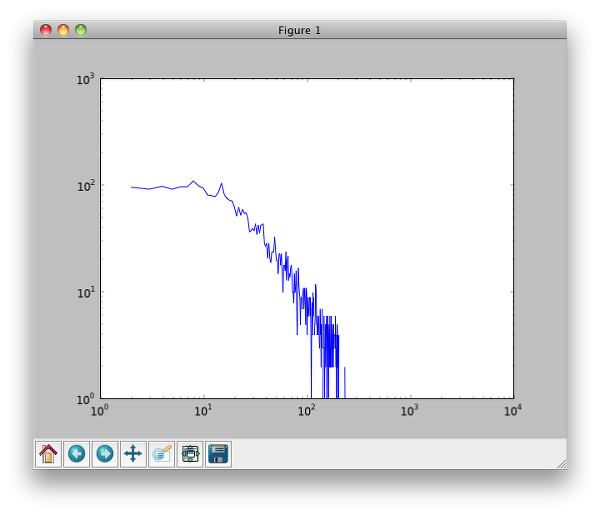Screen dimensions: 600x515
Task: Open Configure subplots tool
Action: (x=190, y=454)
